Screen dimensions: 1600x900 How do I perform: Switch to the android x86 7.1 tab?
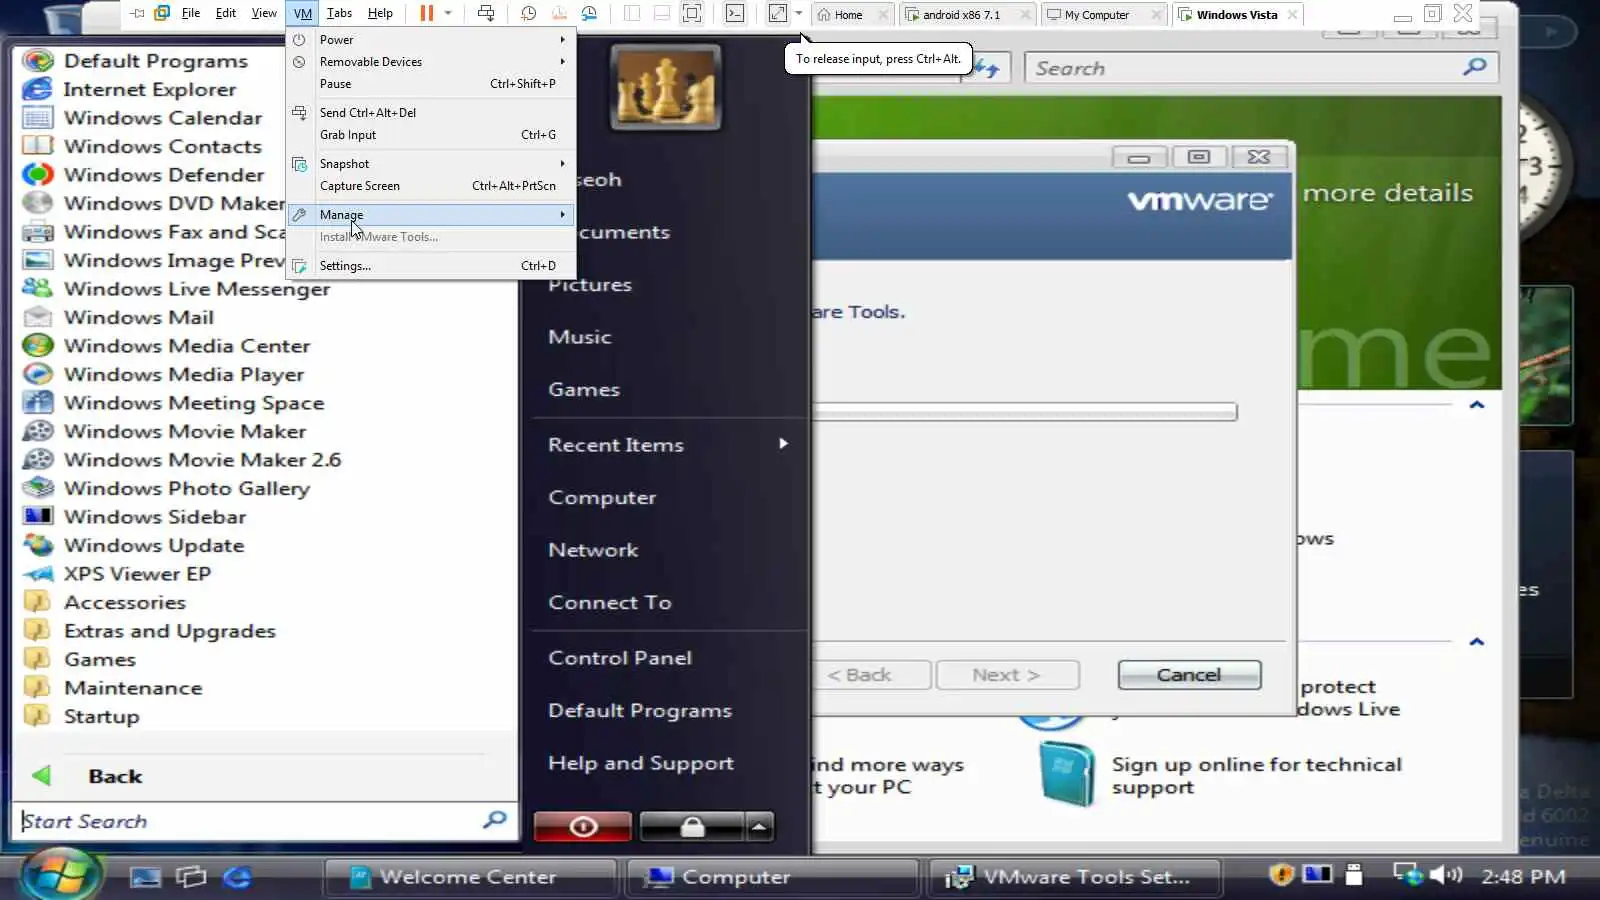click(x=961, y=15)
